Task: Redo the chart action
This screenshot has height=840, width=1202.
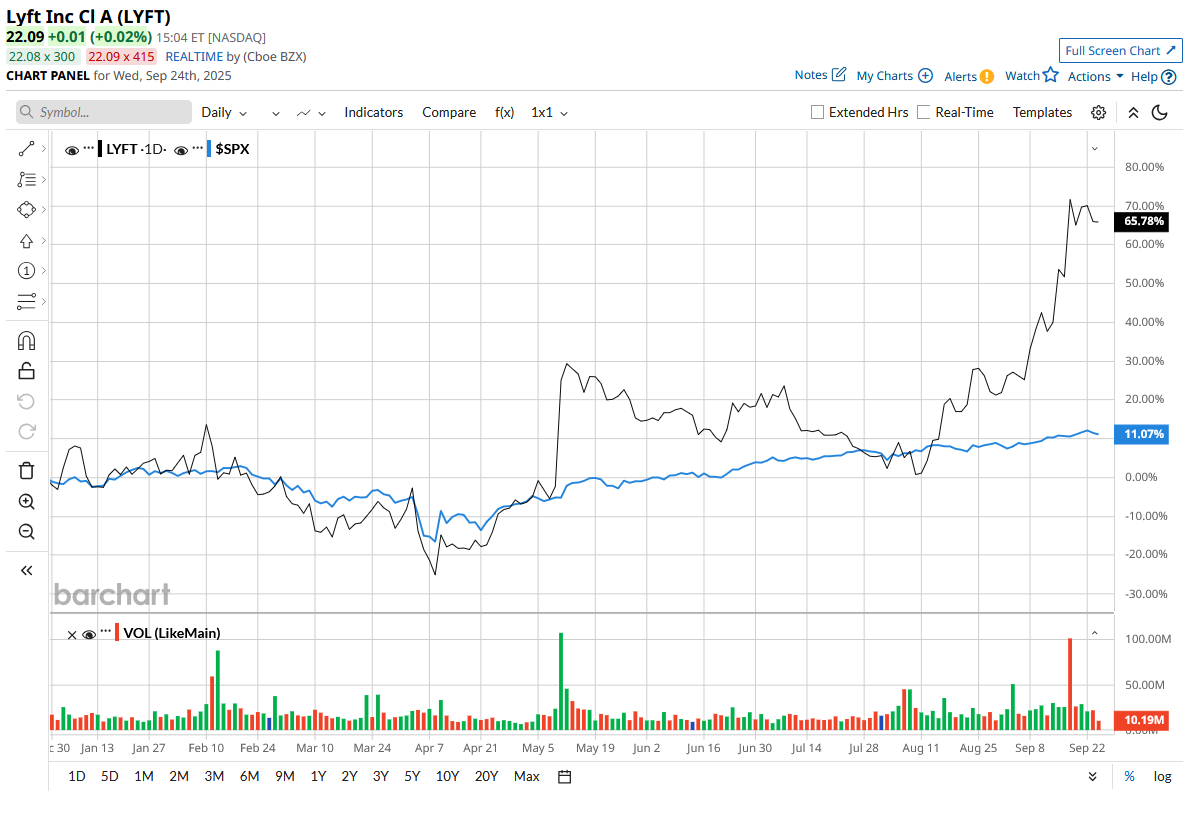Action: 27,432
